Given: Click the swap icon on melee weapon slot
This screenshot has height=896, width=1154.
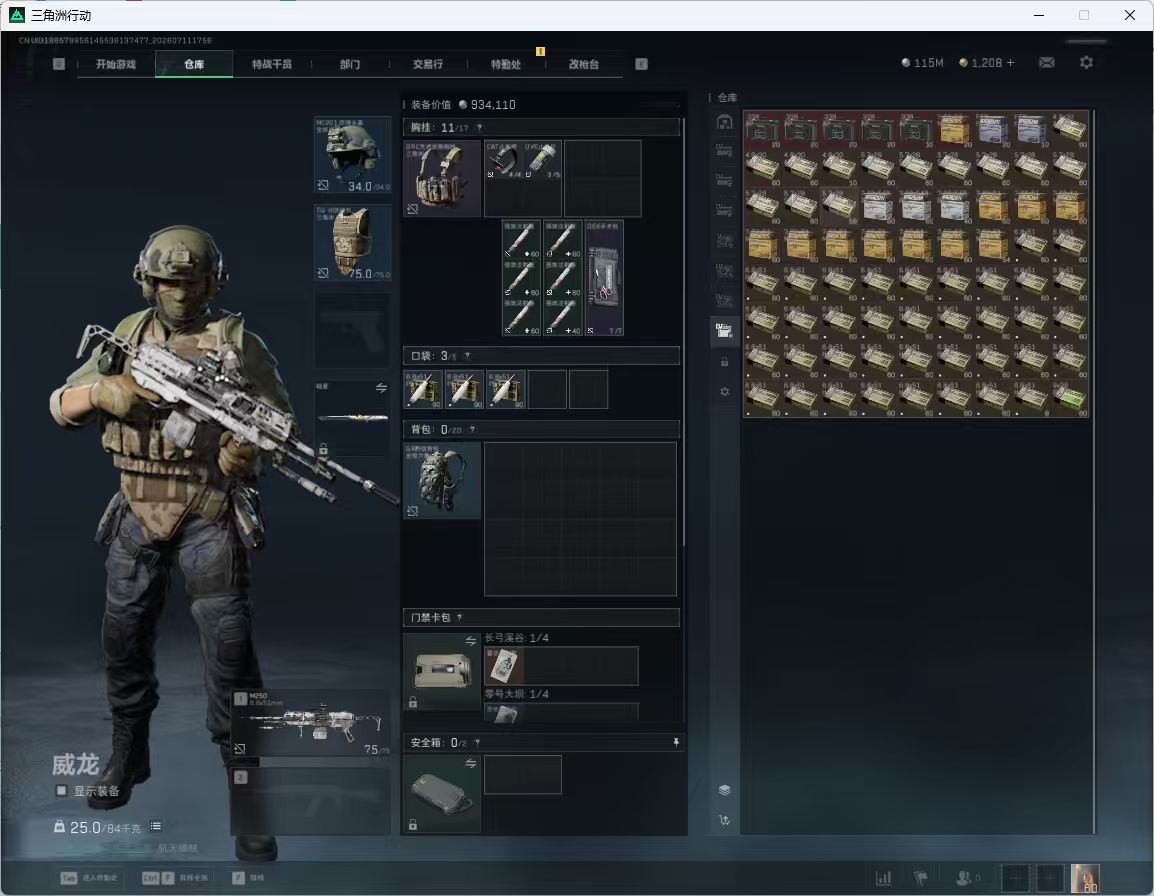Looking at the screenshot, I should click(381, 388).
